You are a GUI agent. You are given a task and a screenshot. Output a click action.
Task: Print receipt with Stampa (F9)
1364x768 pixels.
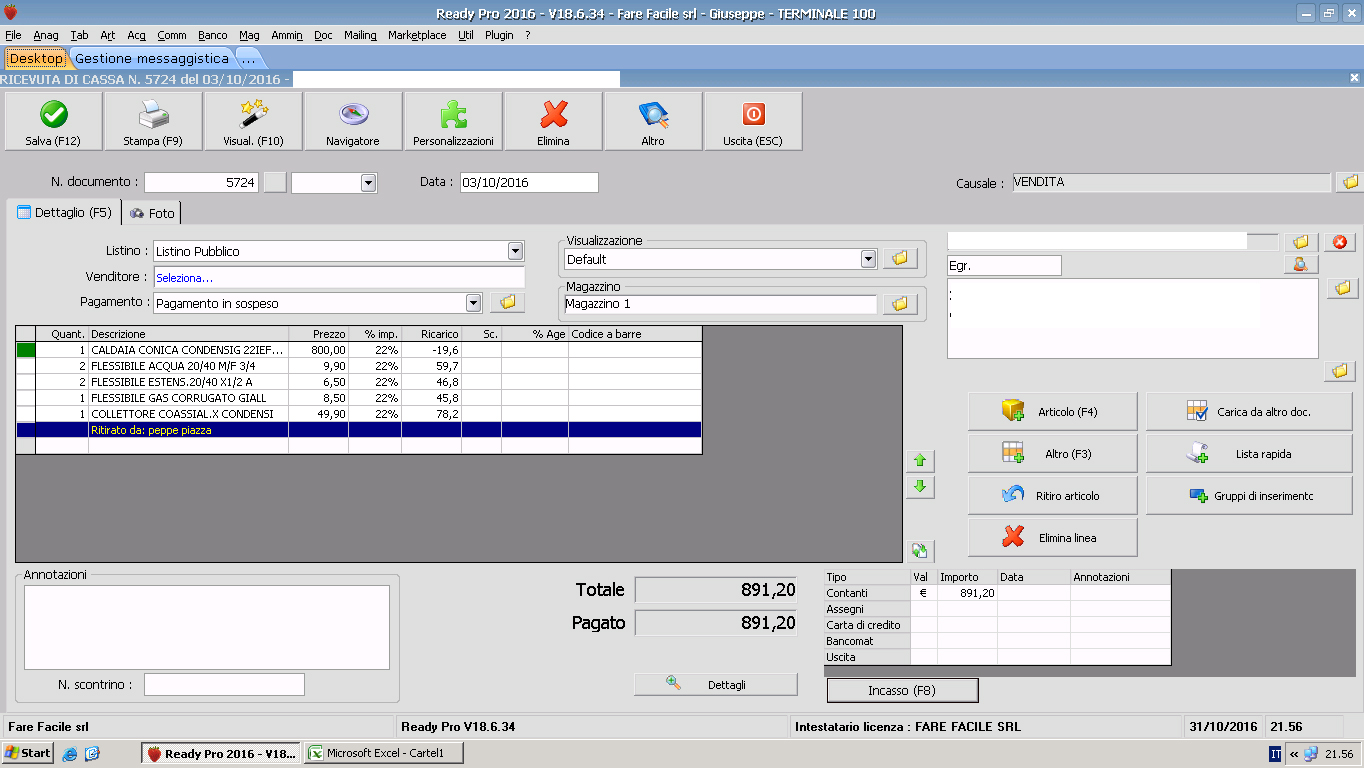coord(153,115)
